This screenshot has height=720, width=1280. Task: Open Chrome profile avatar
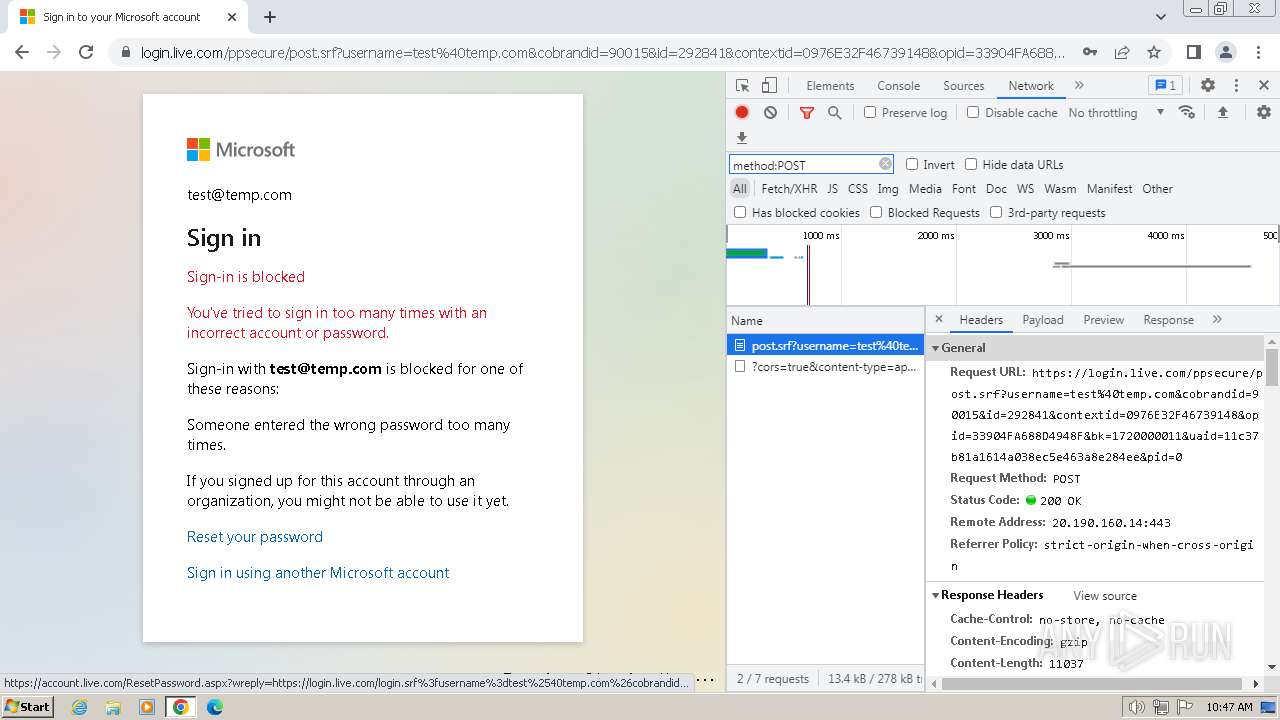tap(1225, 52)
